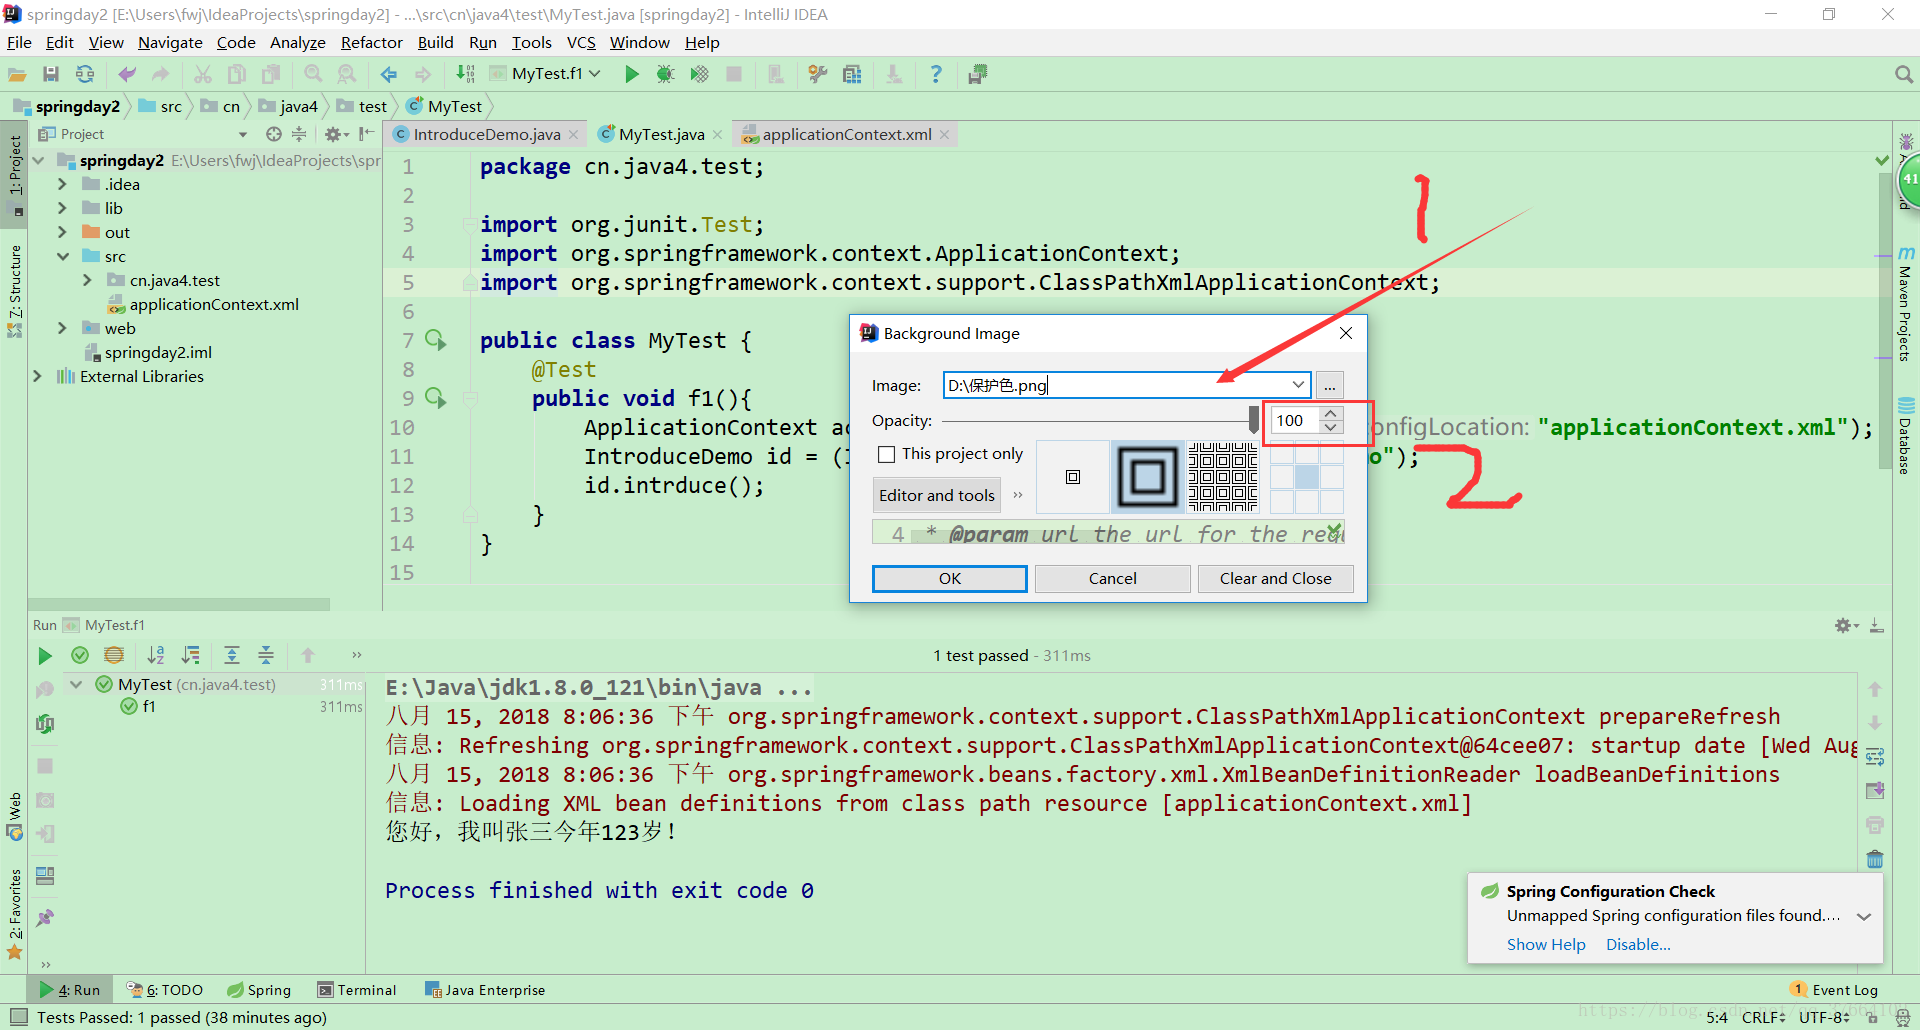Open Event Log in status bar
This screenshot has height=1030, width=1920.
coord(1835,990)
